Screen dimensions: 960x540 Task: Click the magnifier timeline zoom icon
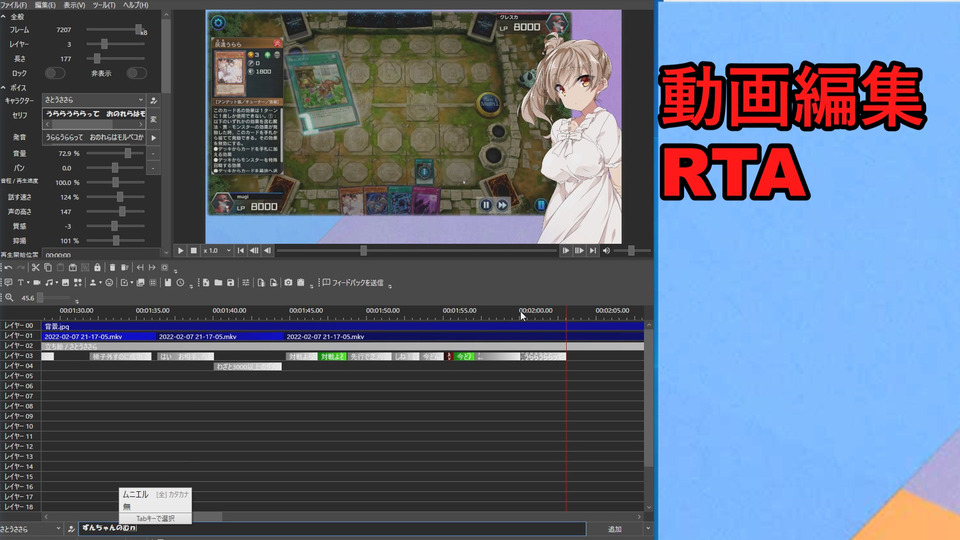[9, 298]
